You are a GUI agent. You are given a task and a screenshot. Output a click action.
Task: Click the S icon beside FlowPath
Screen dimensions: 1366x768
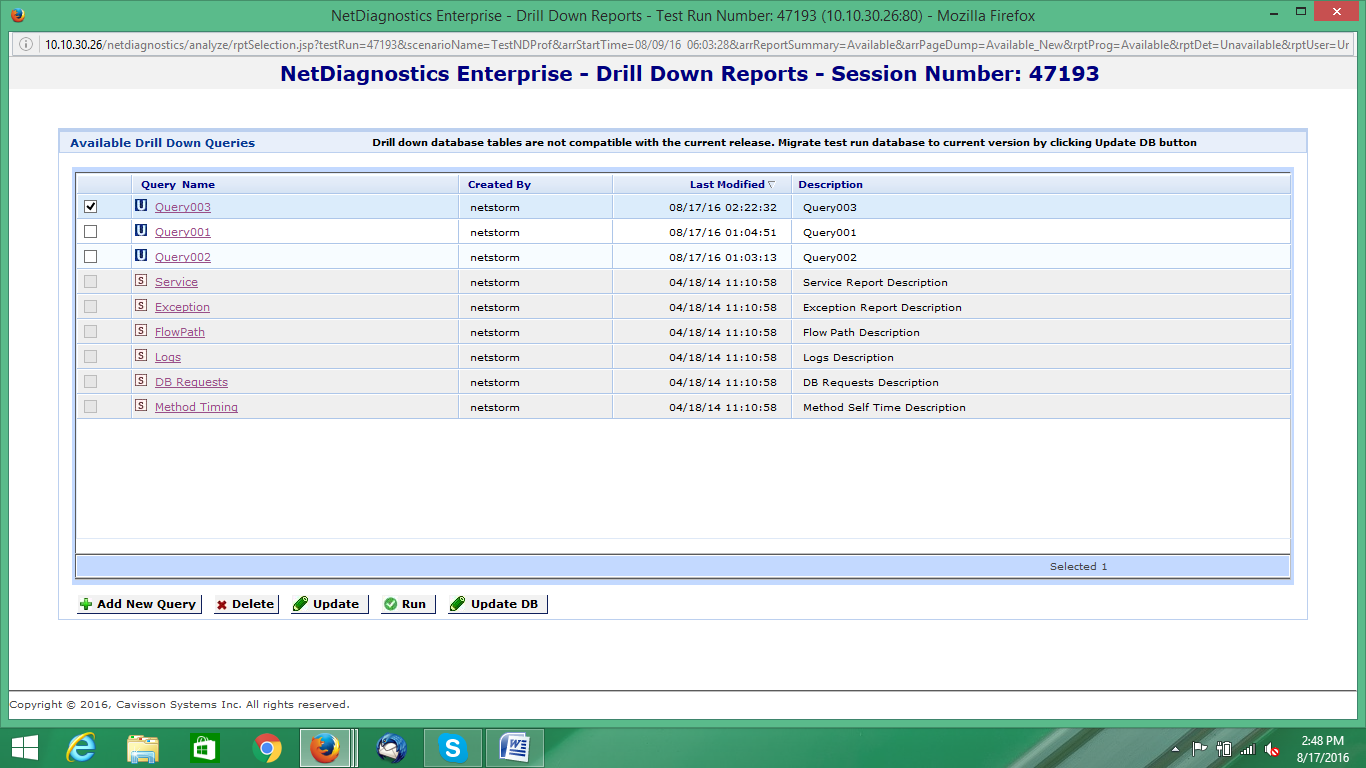(x=141, y=331)
